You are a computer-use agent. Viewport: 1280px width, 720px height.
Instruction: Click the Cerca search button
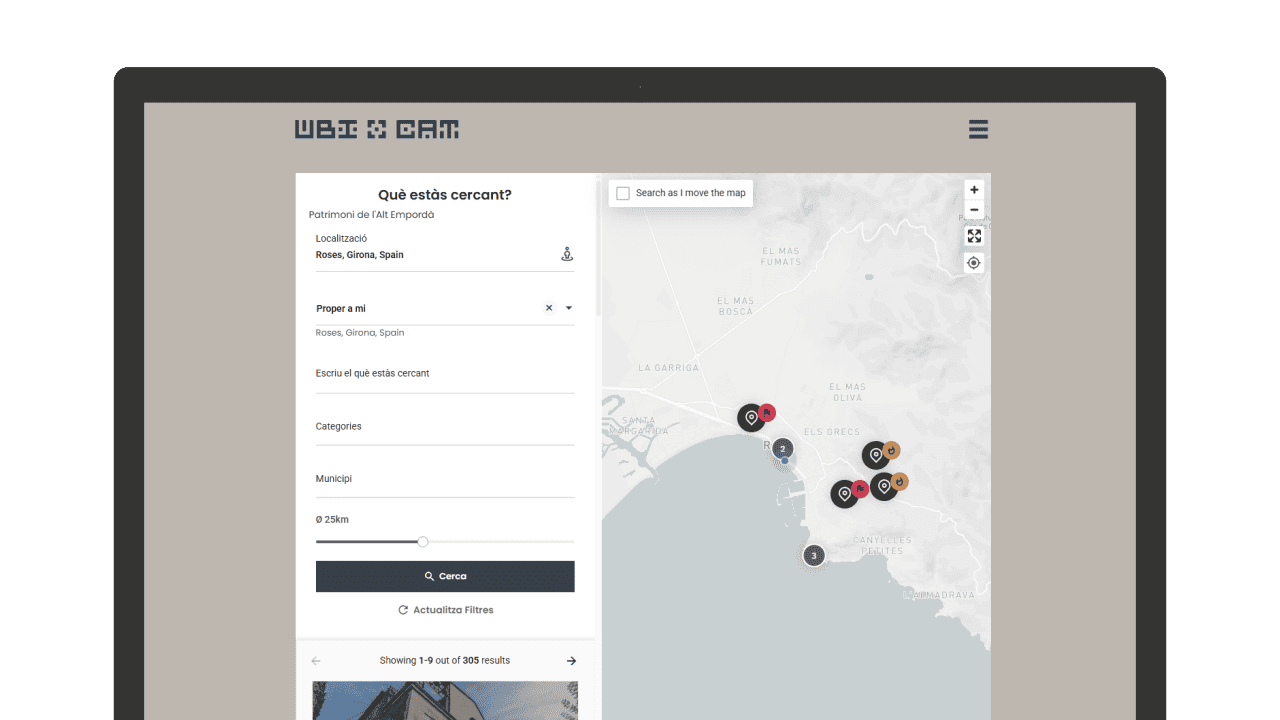point(445,576)
